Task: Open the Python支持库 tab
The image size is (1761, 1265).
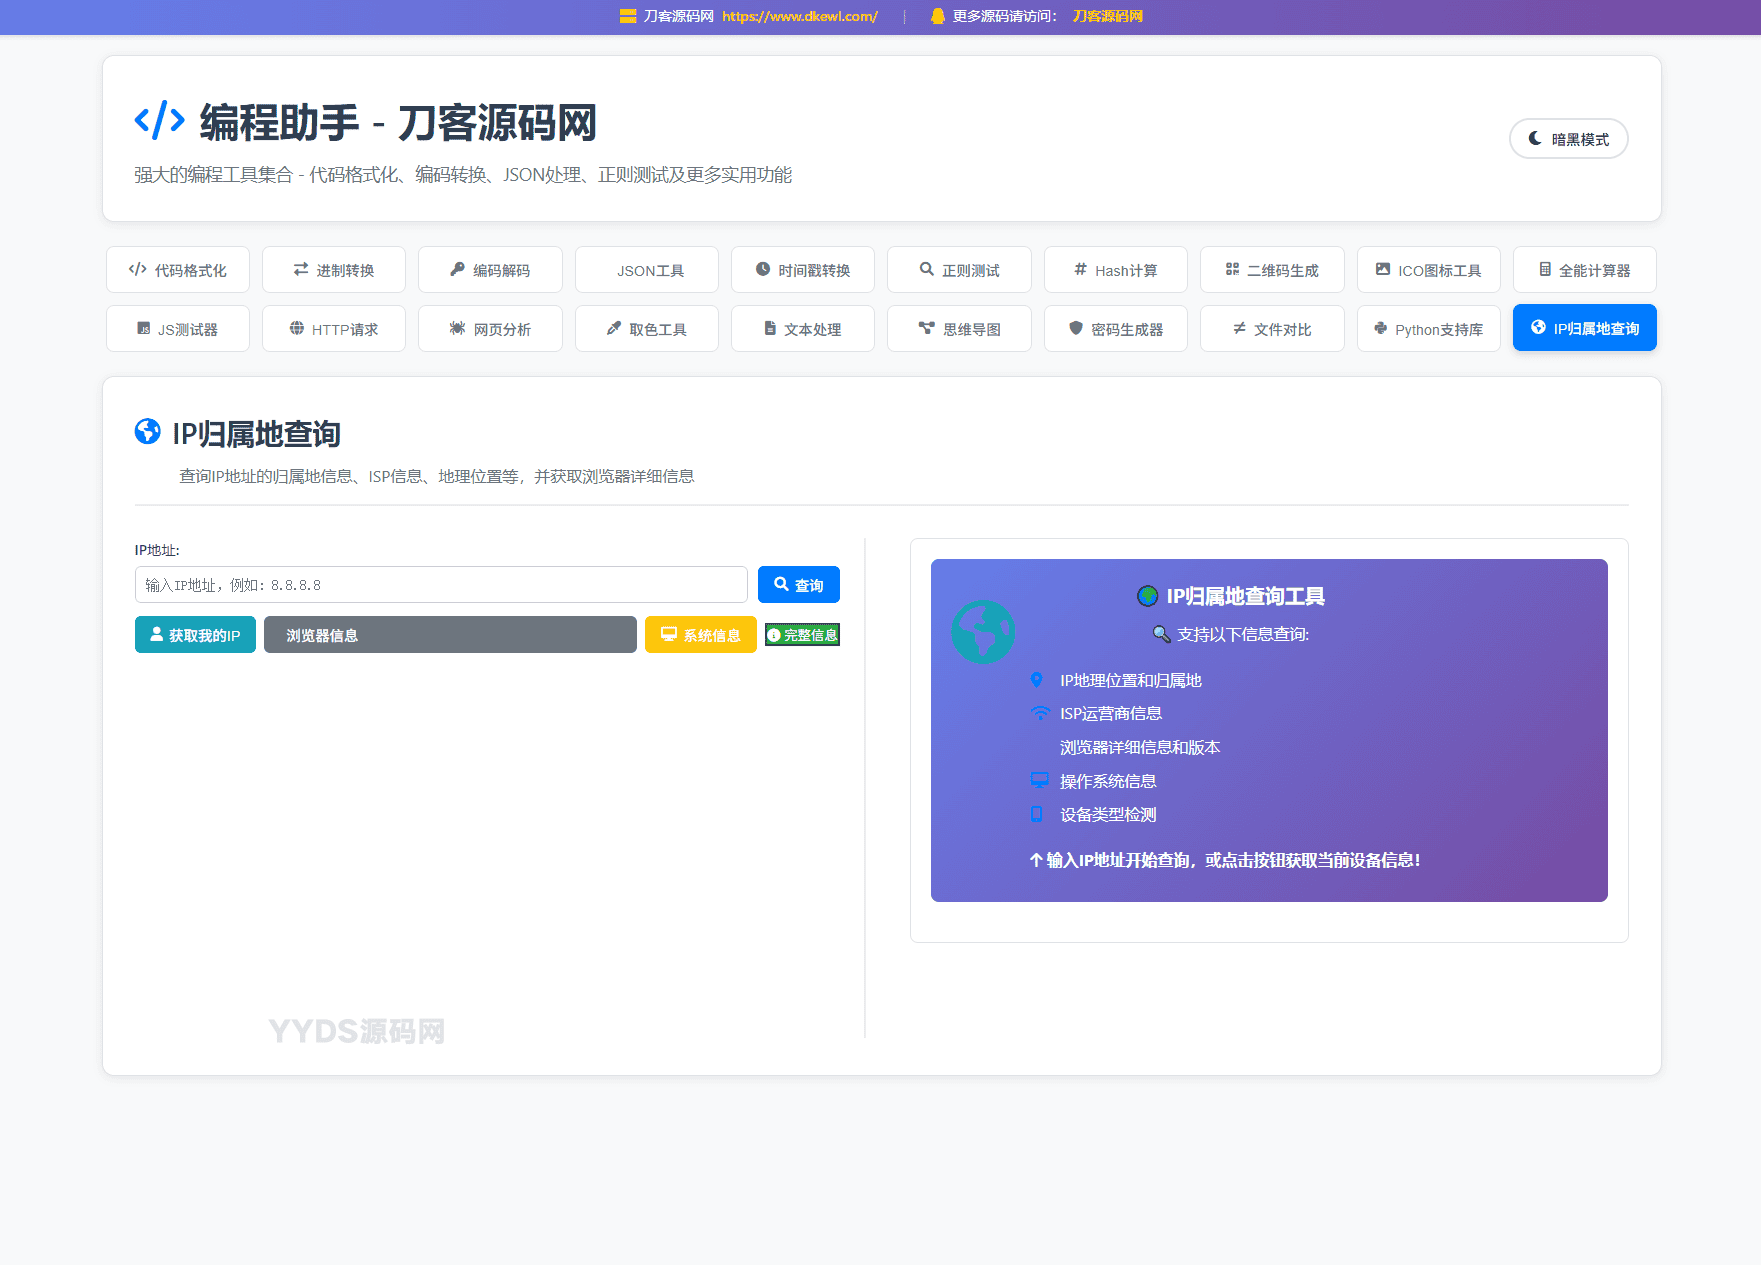Action: (x=1429, y=329)
